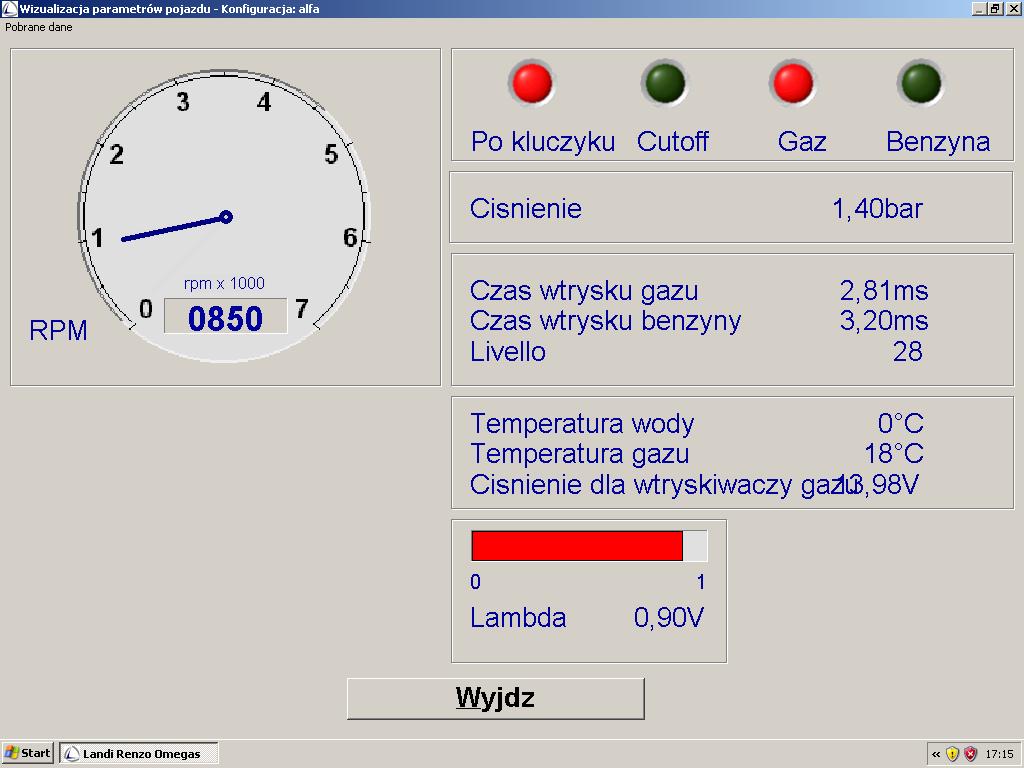Click the dark green Benzyna indicator light

pos(921,83)
